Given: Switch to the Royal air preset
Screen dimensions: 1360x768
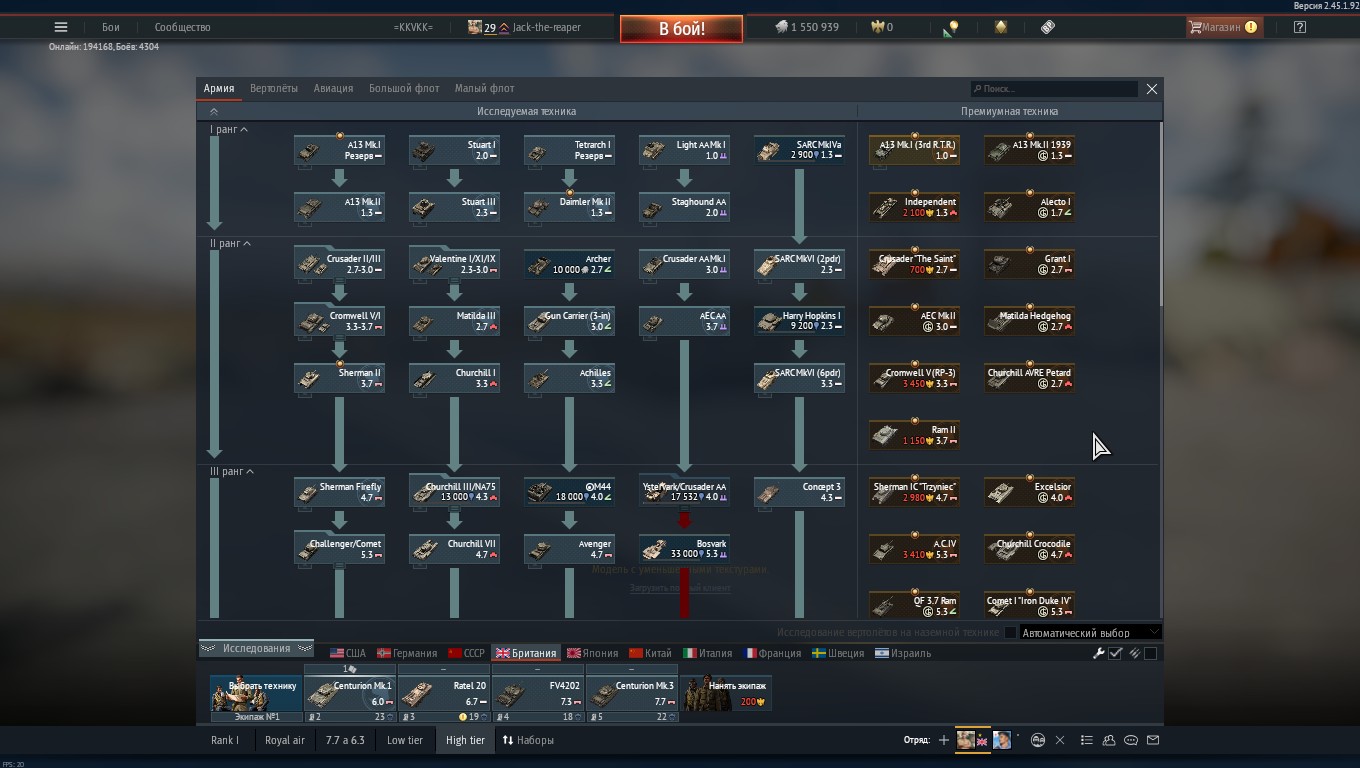Looking at the screenshot, I should pyautogui.click(x=285, y=740).
